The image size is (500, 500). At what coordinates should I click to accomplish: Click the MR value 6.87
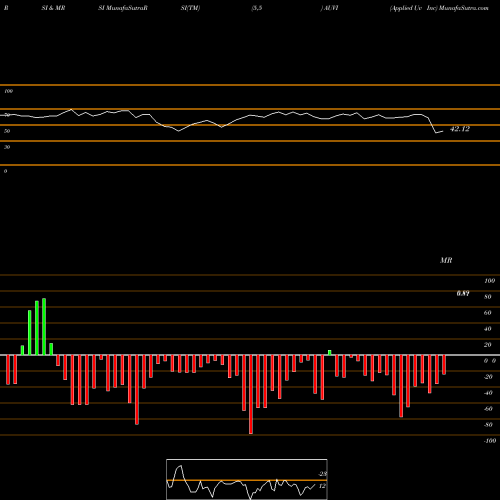(463, 293)
